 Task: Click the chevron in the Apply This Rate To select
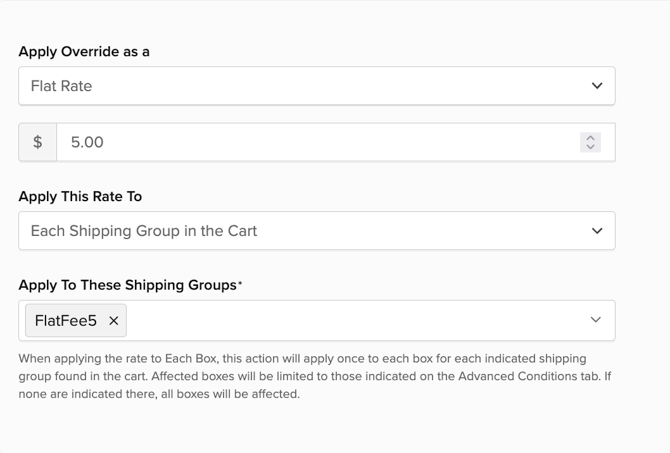[x=597, y=231]
